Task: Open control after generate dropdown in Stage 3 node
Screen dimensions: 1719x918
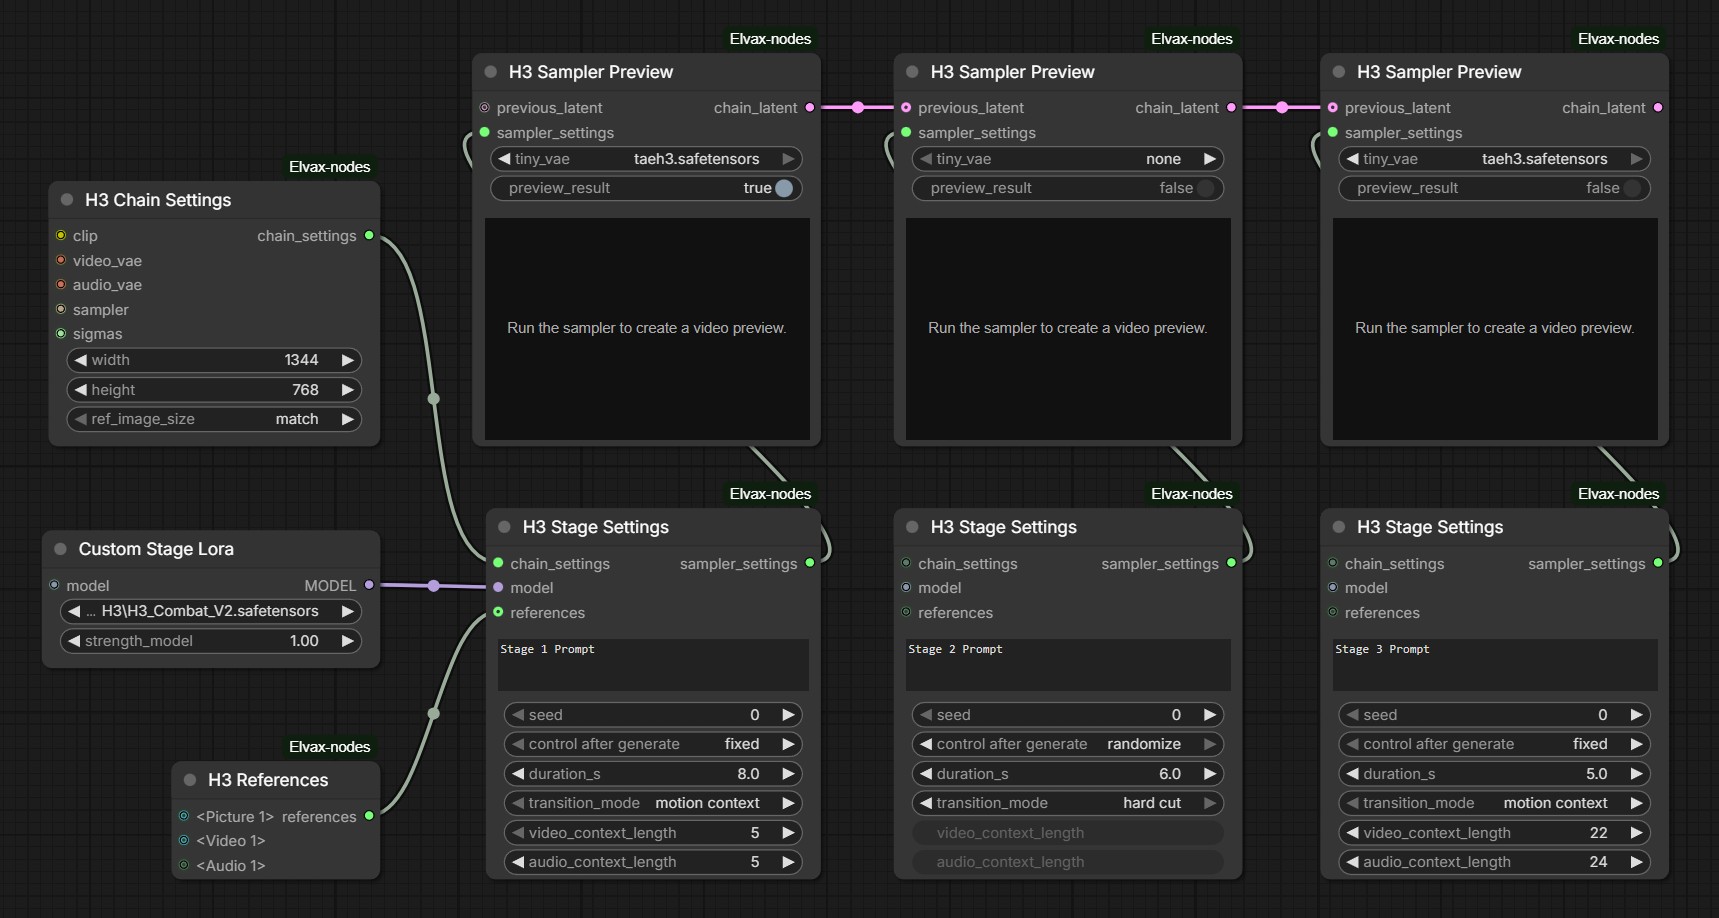Action: click(x=1494, y=744)
